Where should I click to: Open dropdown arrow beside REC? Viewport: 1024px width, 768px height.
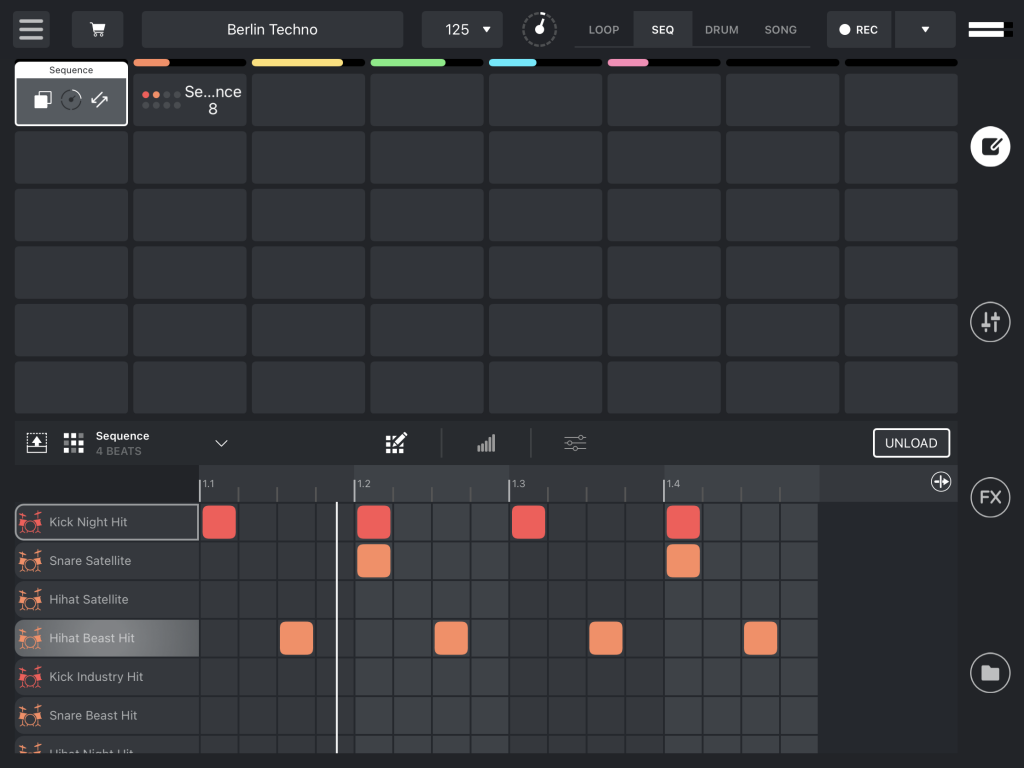point(925,29)
